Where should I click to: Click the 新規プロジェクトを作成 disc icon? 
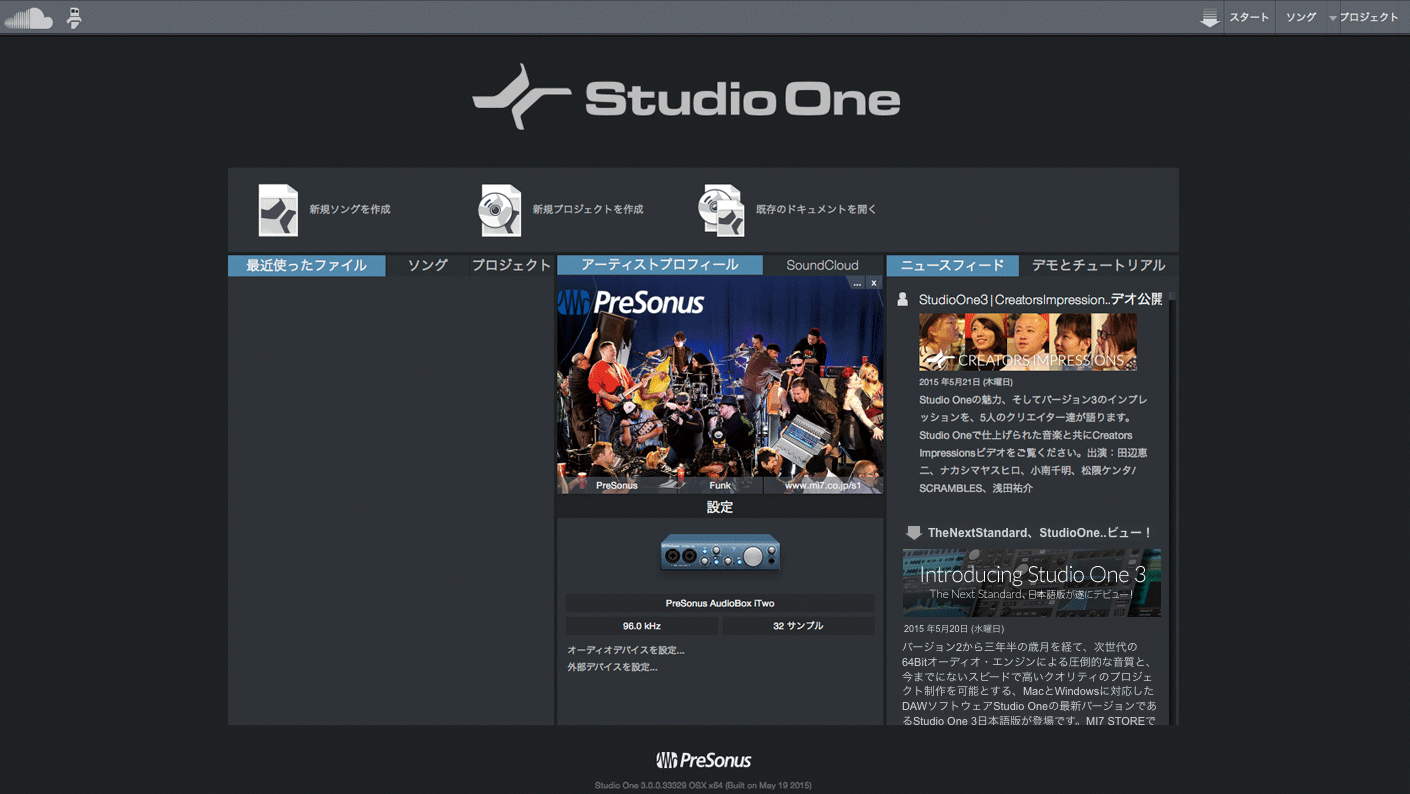pos(500,210)
